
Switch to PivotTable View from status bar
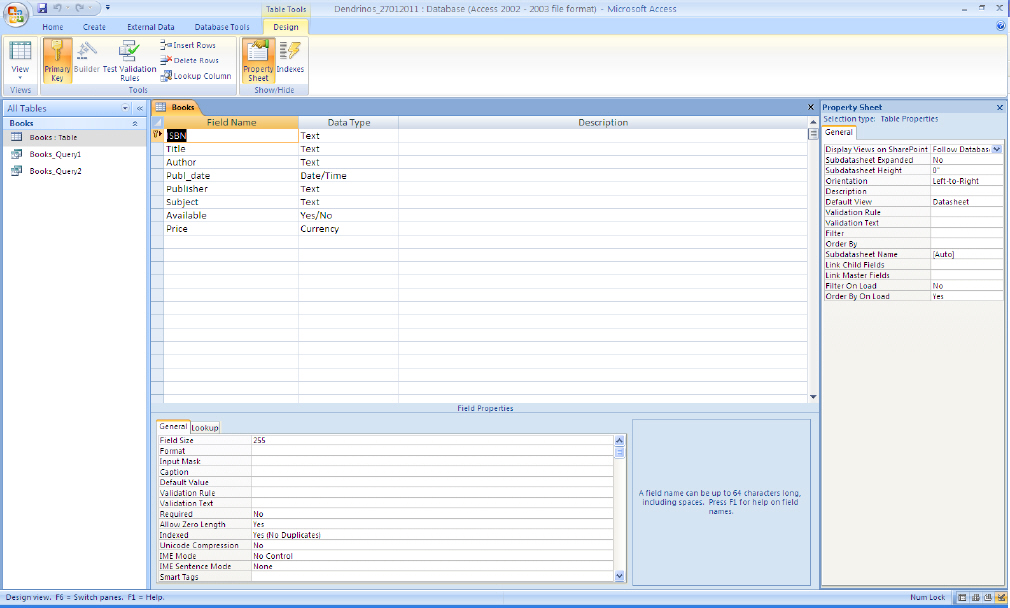pyautogui.click(x=975, y=598)
